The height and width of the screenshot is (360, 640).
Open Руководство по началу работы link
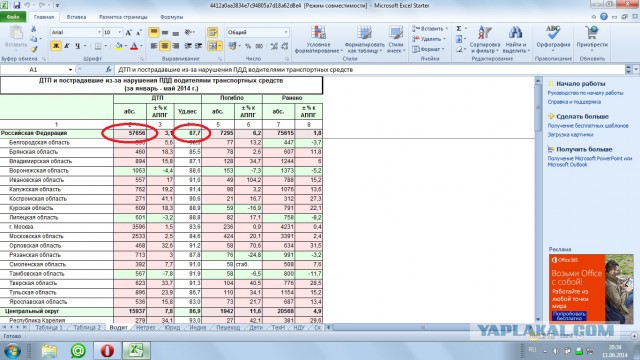click(x=585, y=93)
